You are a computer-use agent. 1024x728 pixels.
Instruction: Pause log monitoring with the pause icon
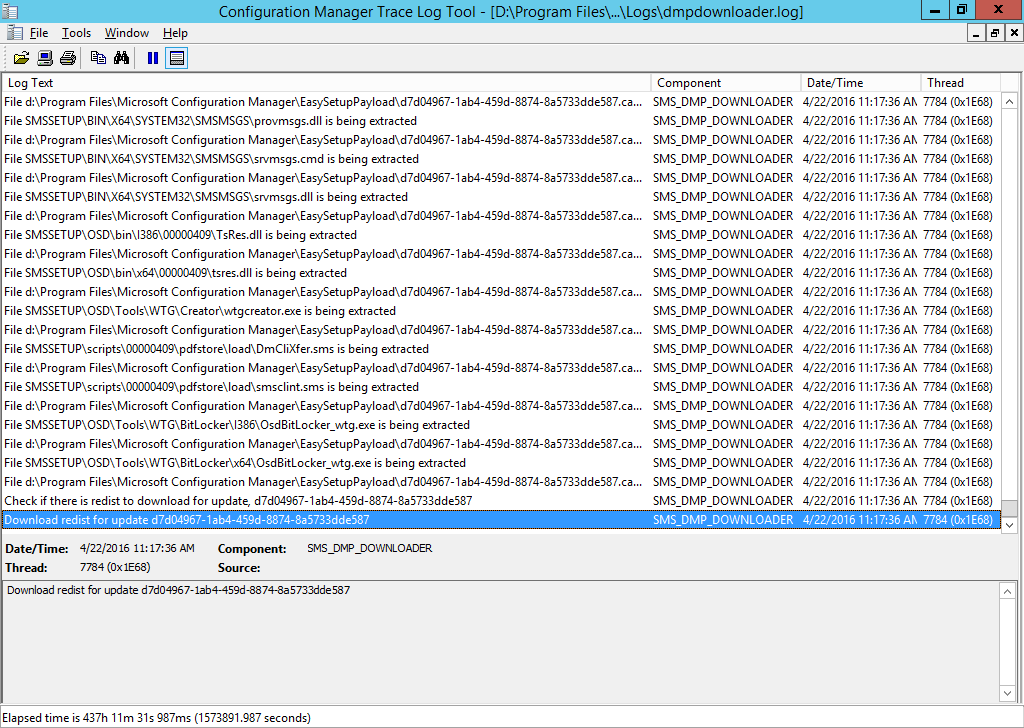pos(153,58)
